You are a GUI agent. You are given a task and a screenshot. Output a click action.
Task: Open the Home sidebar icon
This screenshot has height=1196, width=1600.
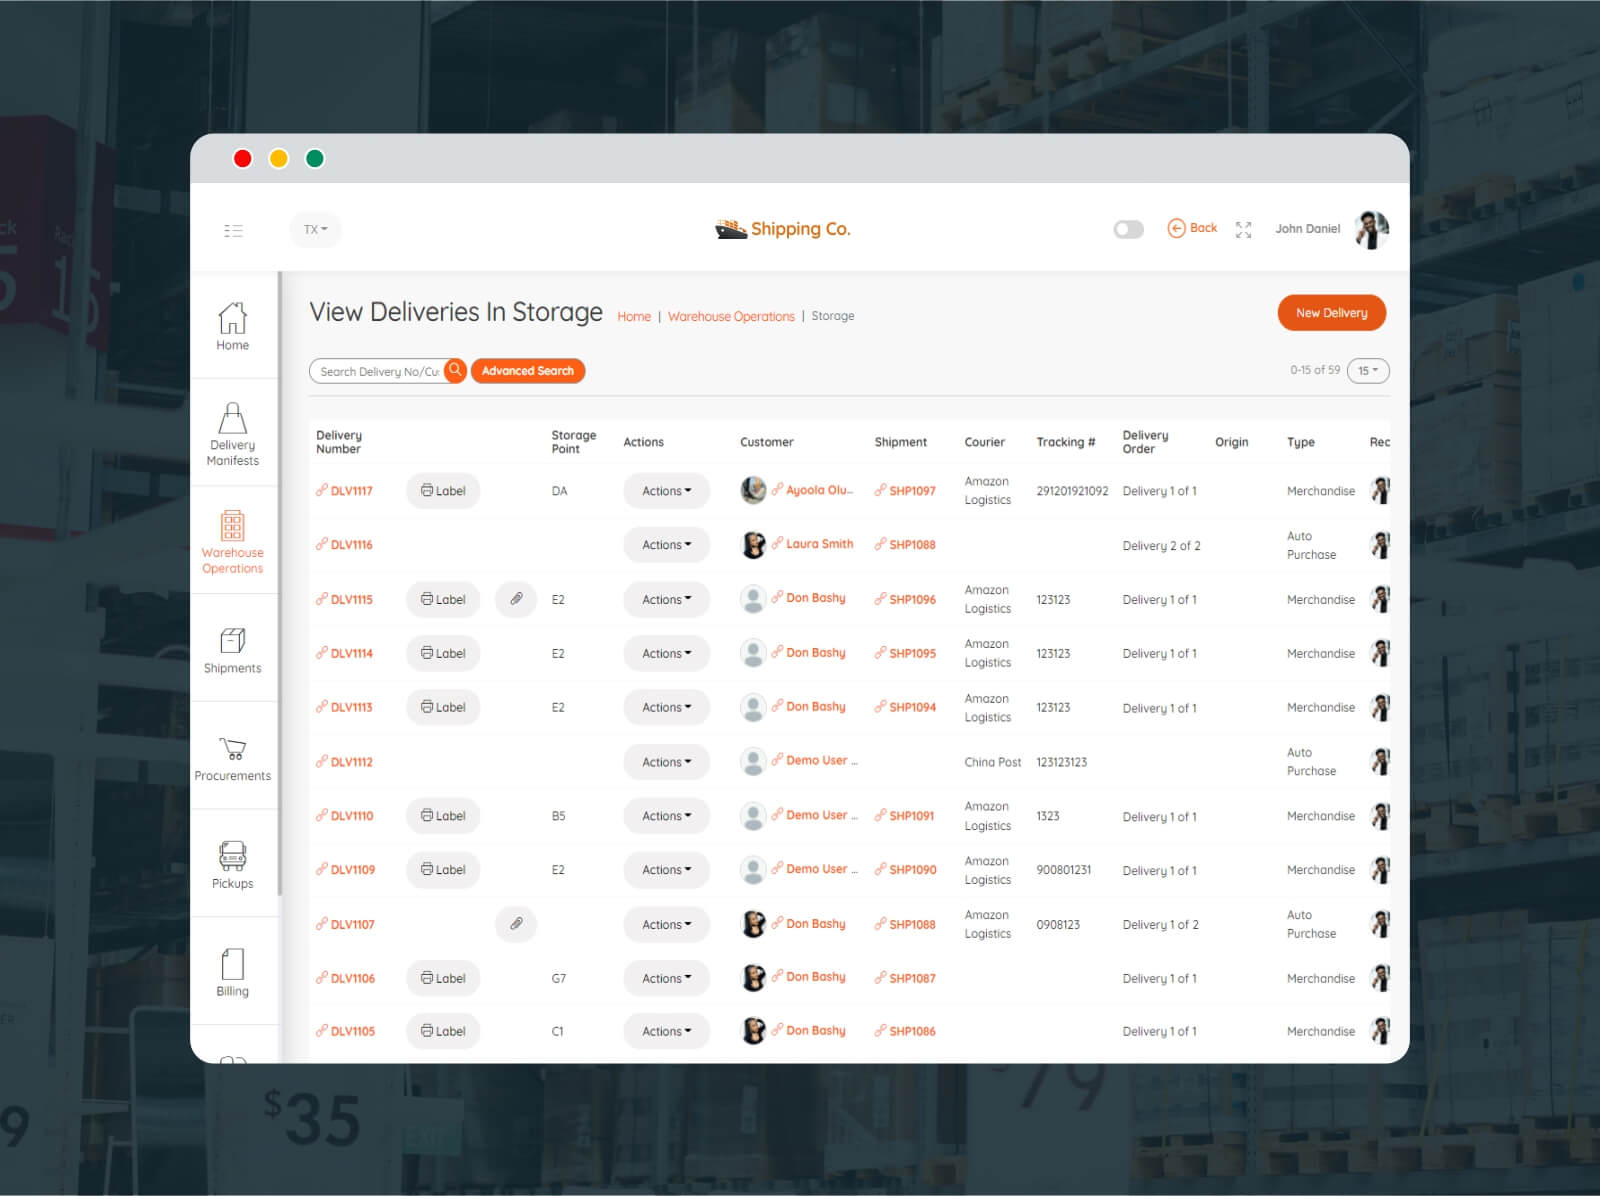232,326
